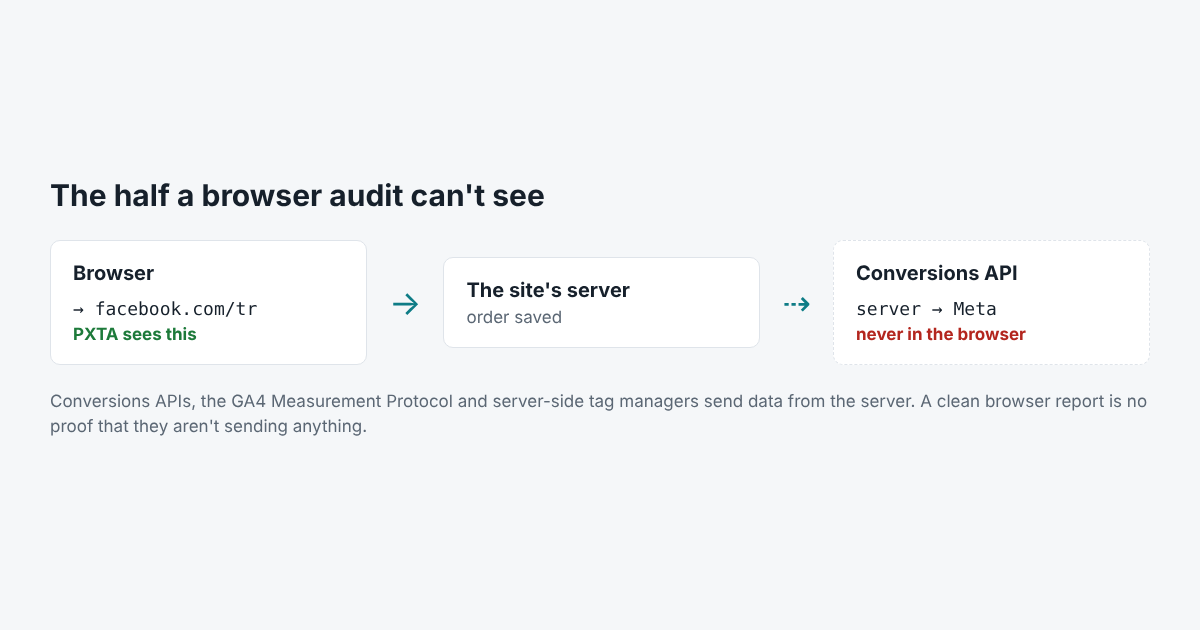Click the '→ facebook.com/tr' code text

tap(165, 309)
